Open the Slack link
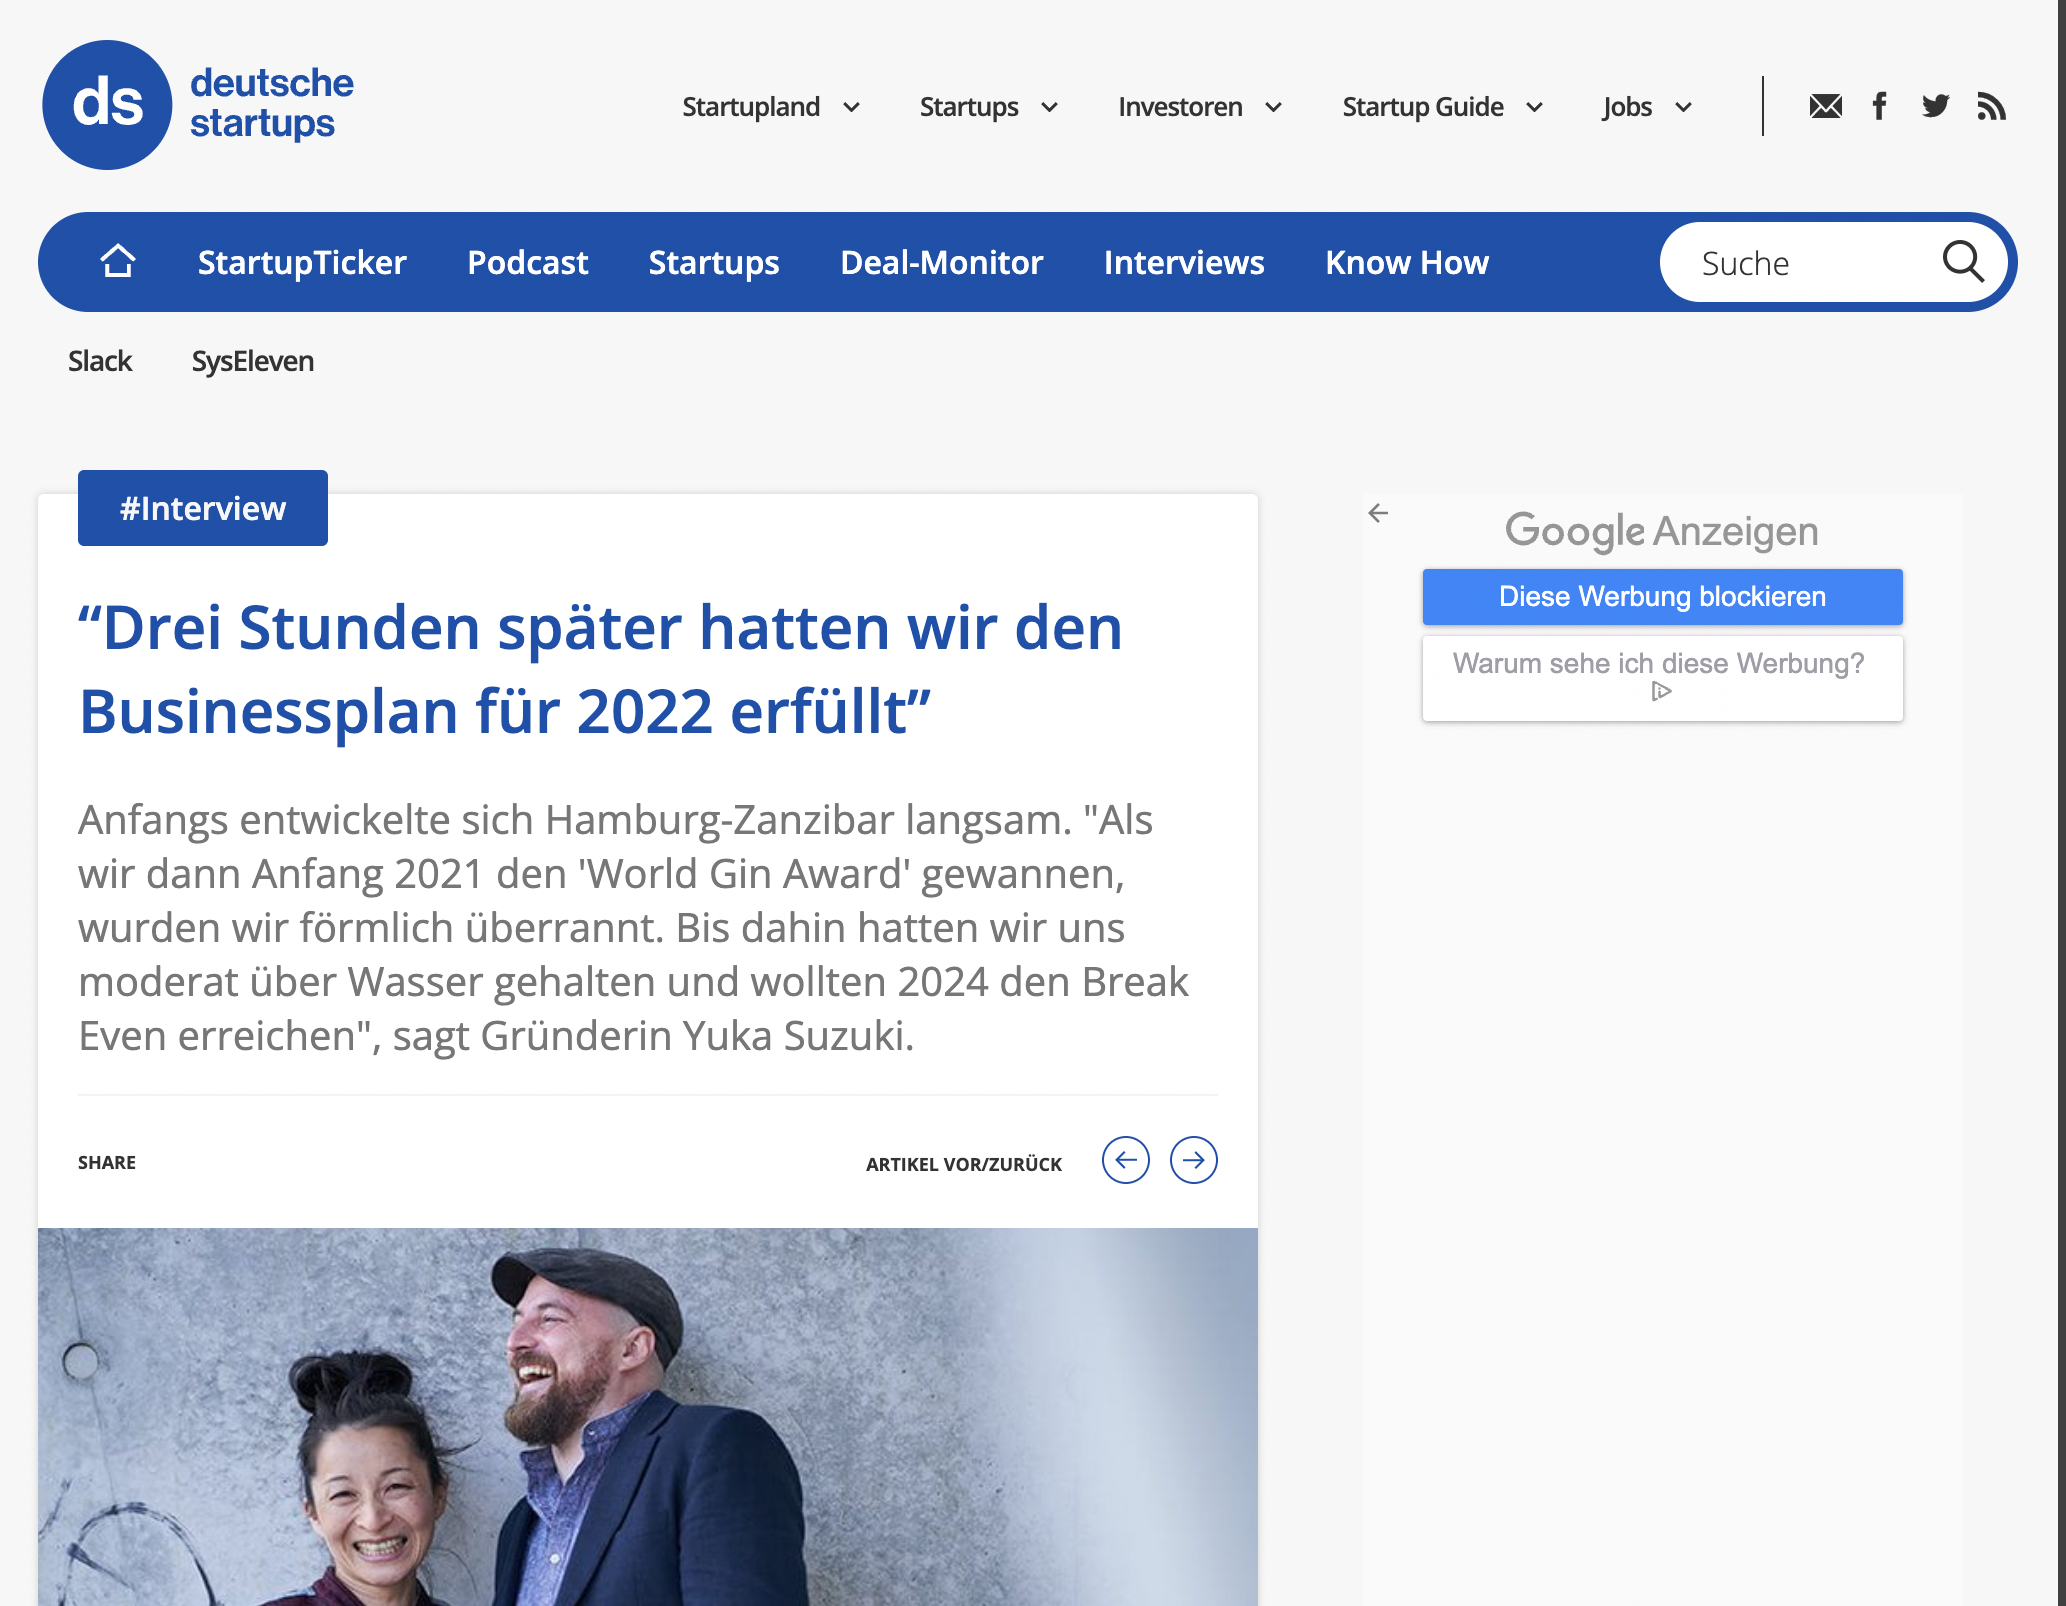This screenshot has width=2066, height=1606. pyautogui.click(x=99, y=361)
